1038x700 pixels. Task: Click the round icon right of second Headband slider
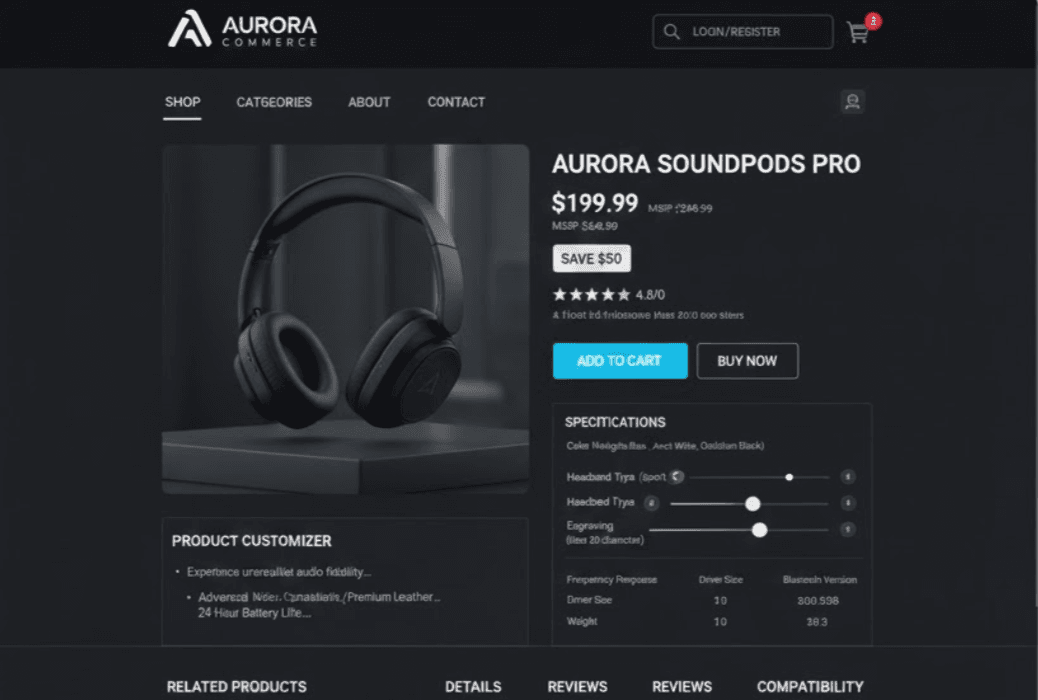point(847,503)
